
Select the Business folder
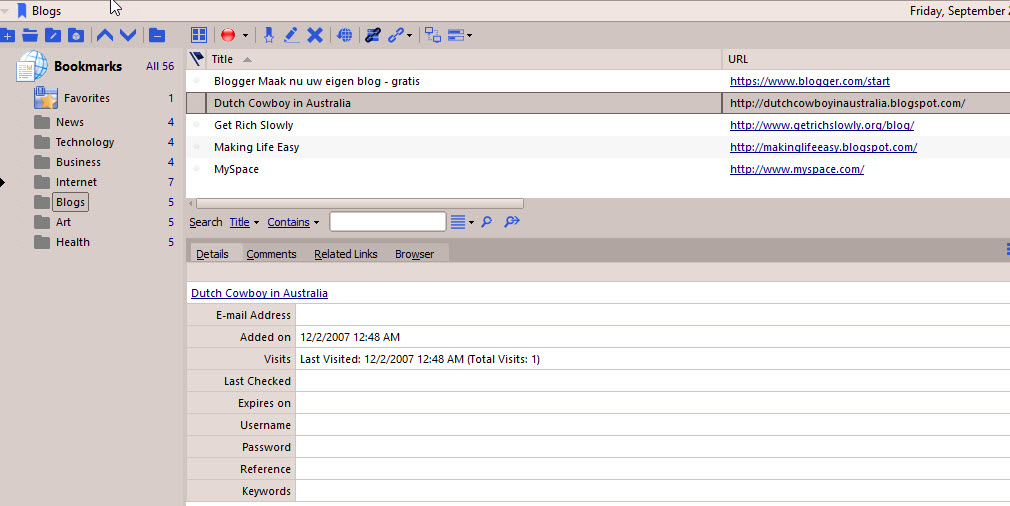pos(78,162)
